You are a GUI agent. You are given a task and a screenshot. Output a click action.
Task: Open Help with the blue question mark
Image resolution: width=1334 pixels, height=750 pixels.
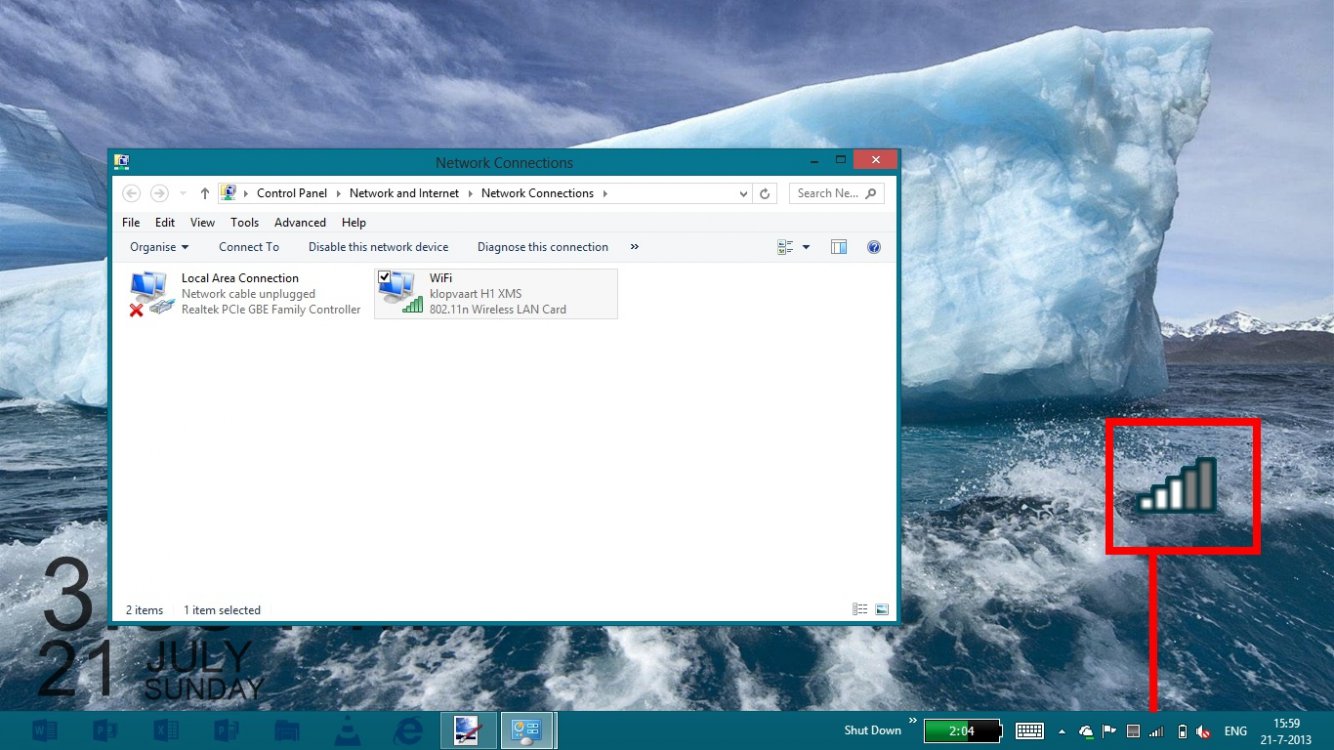click(874, 247)
